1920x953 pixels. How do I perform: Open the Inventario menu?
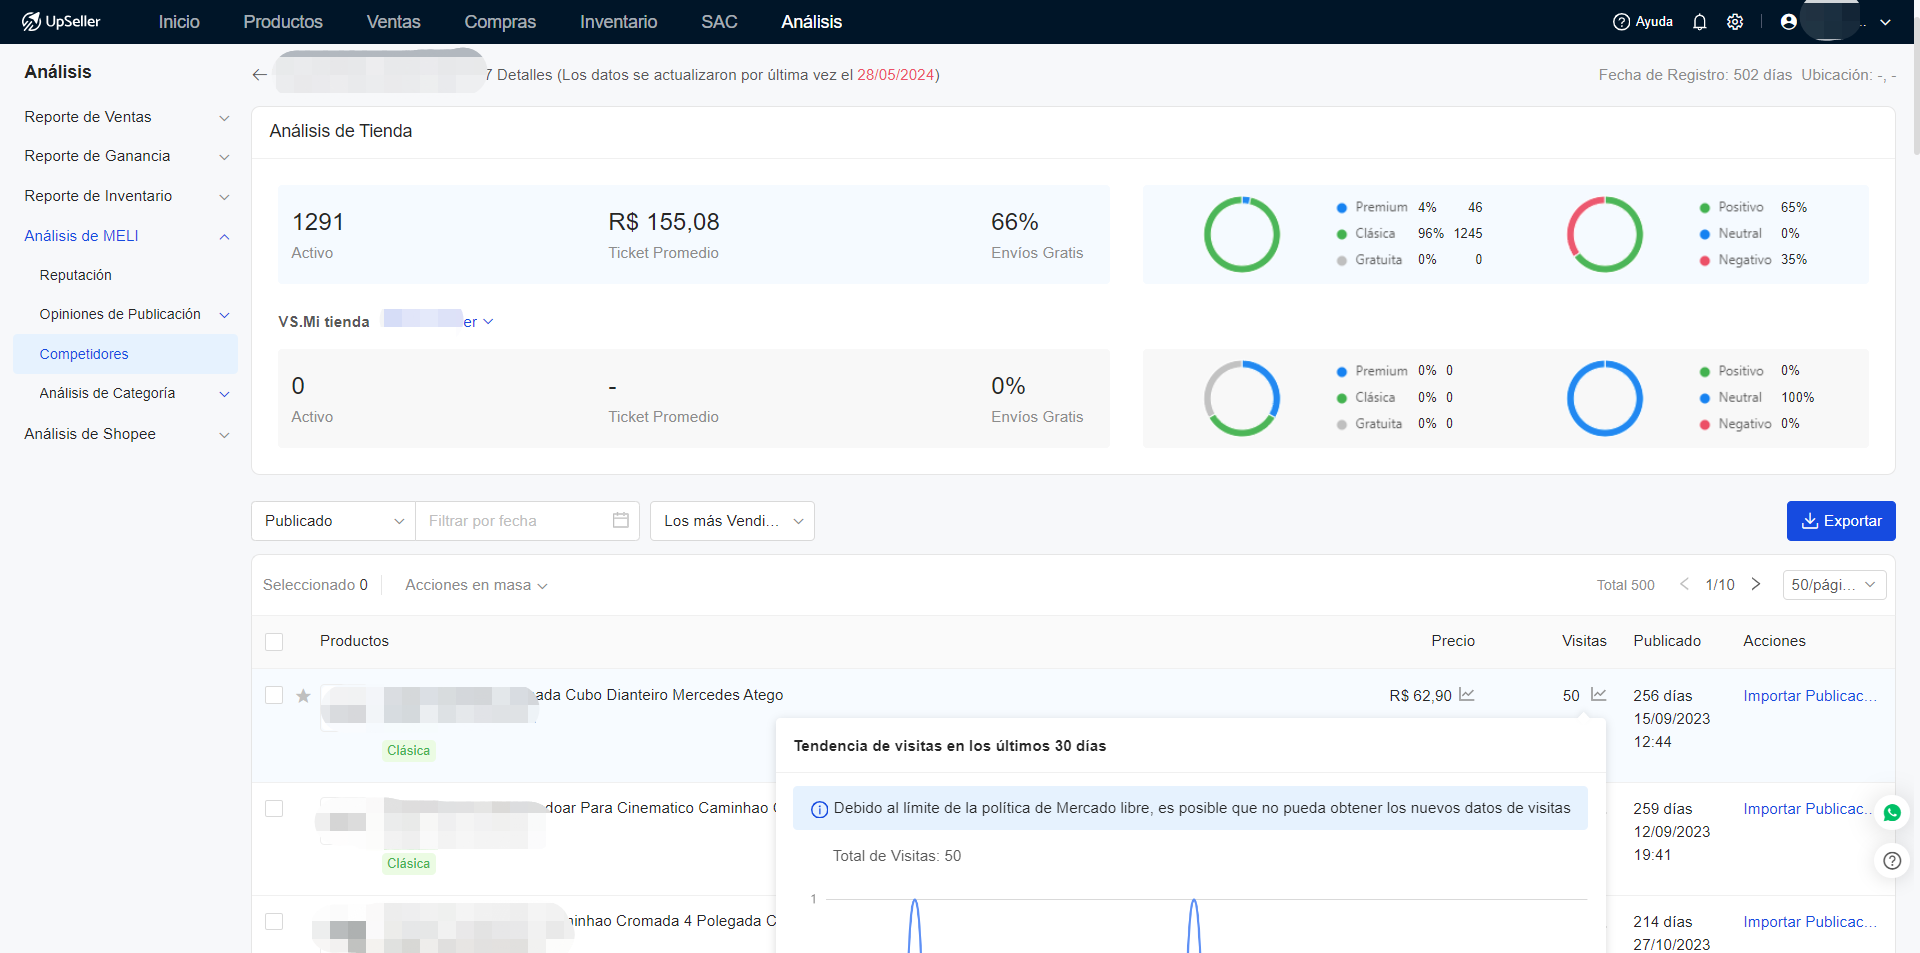pyautogui.click(x=618, y=22)
